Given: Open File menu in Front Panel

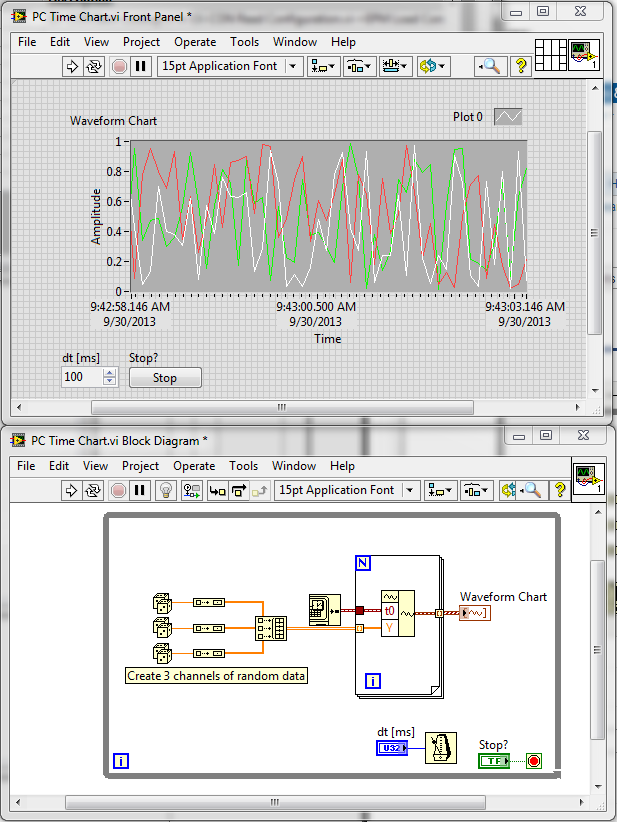Looking at the screenshot, I should pos(27,42).
